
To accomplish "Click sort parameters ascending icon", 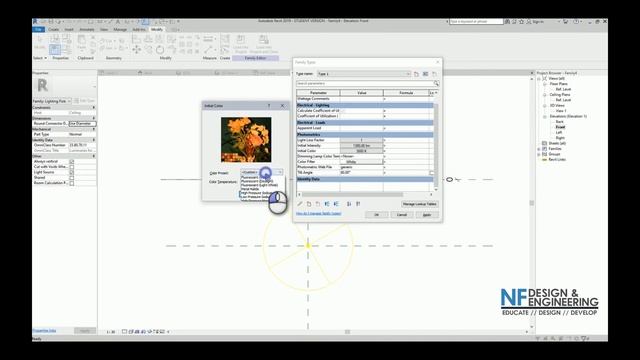I will click(x=349, y=204).
